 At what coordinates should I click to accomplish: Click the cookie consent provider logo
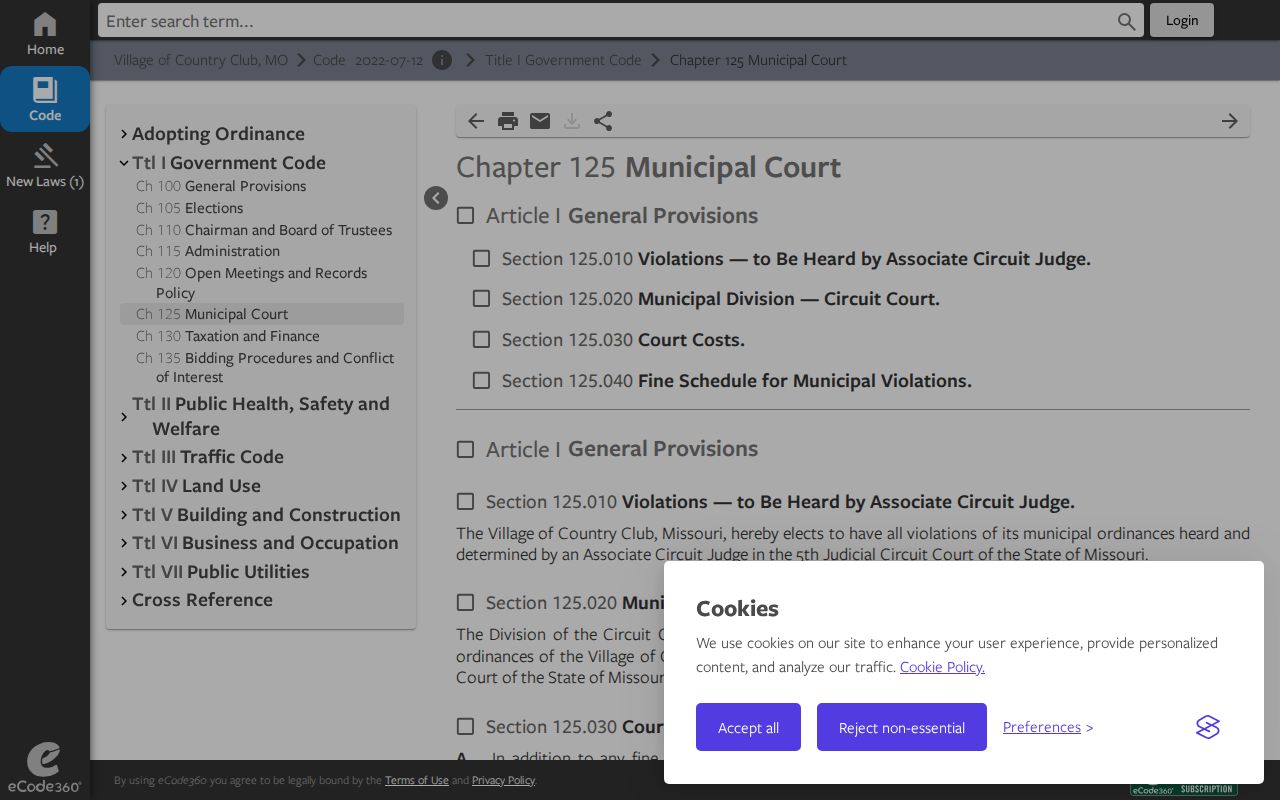coord(1208,727)
